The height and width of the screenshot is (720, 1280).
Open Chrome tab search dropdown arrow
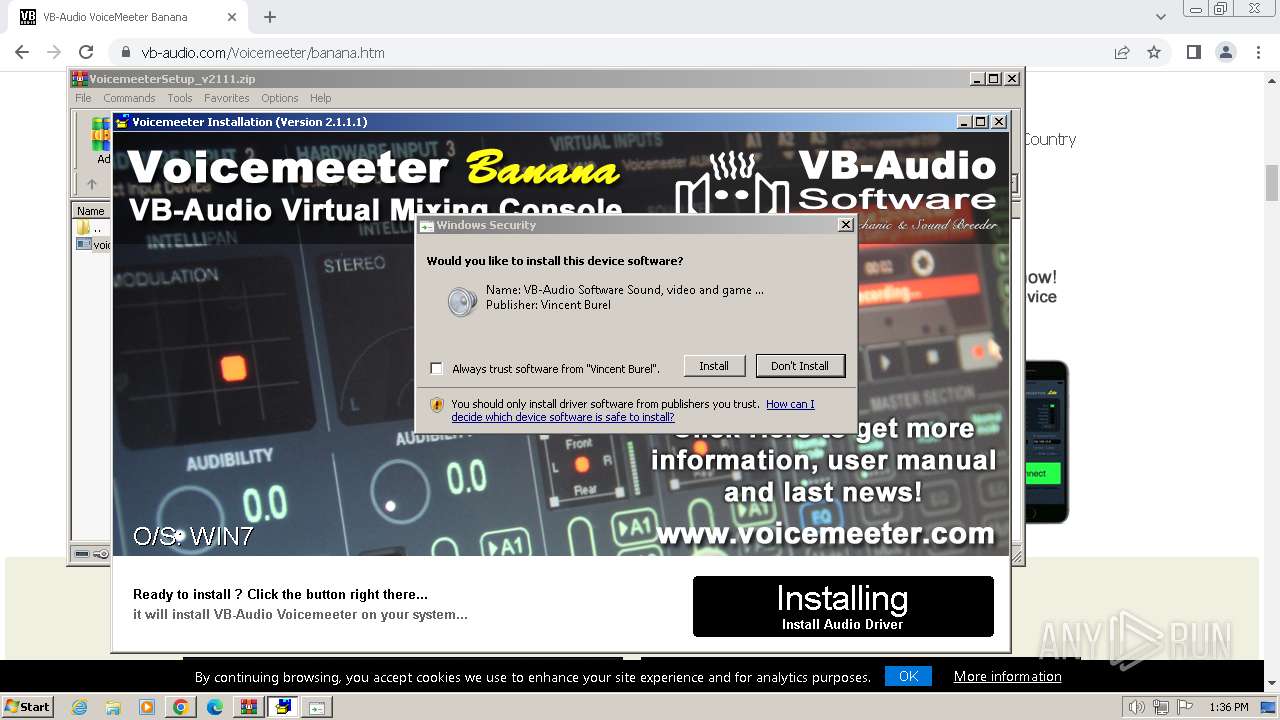pos(1160,17)
